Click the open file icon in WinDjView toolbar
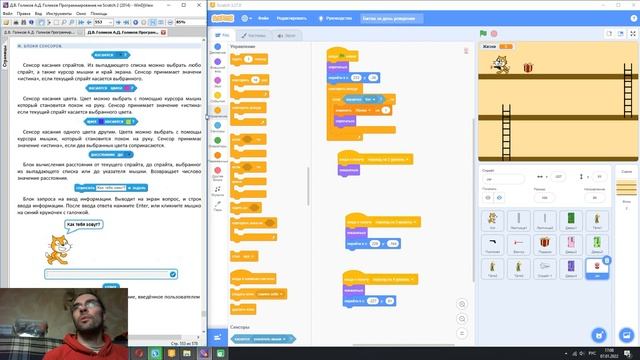This screenshot has height=360, width=640. tap(7, 22)
